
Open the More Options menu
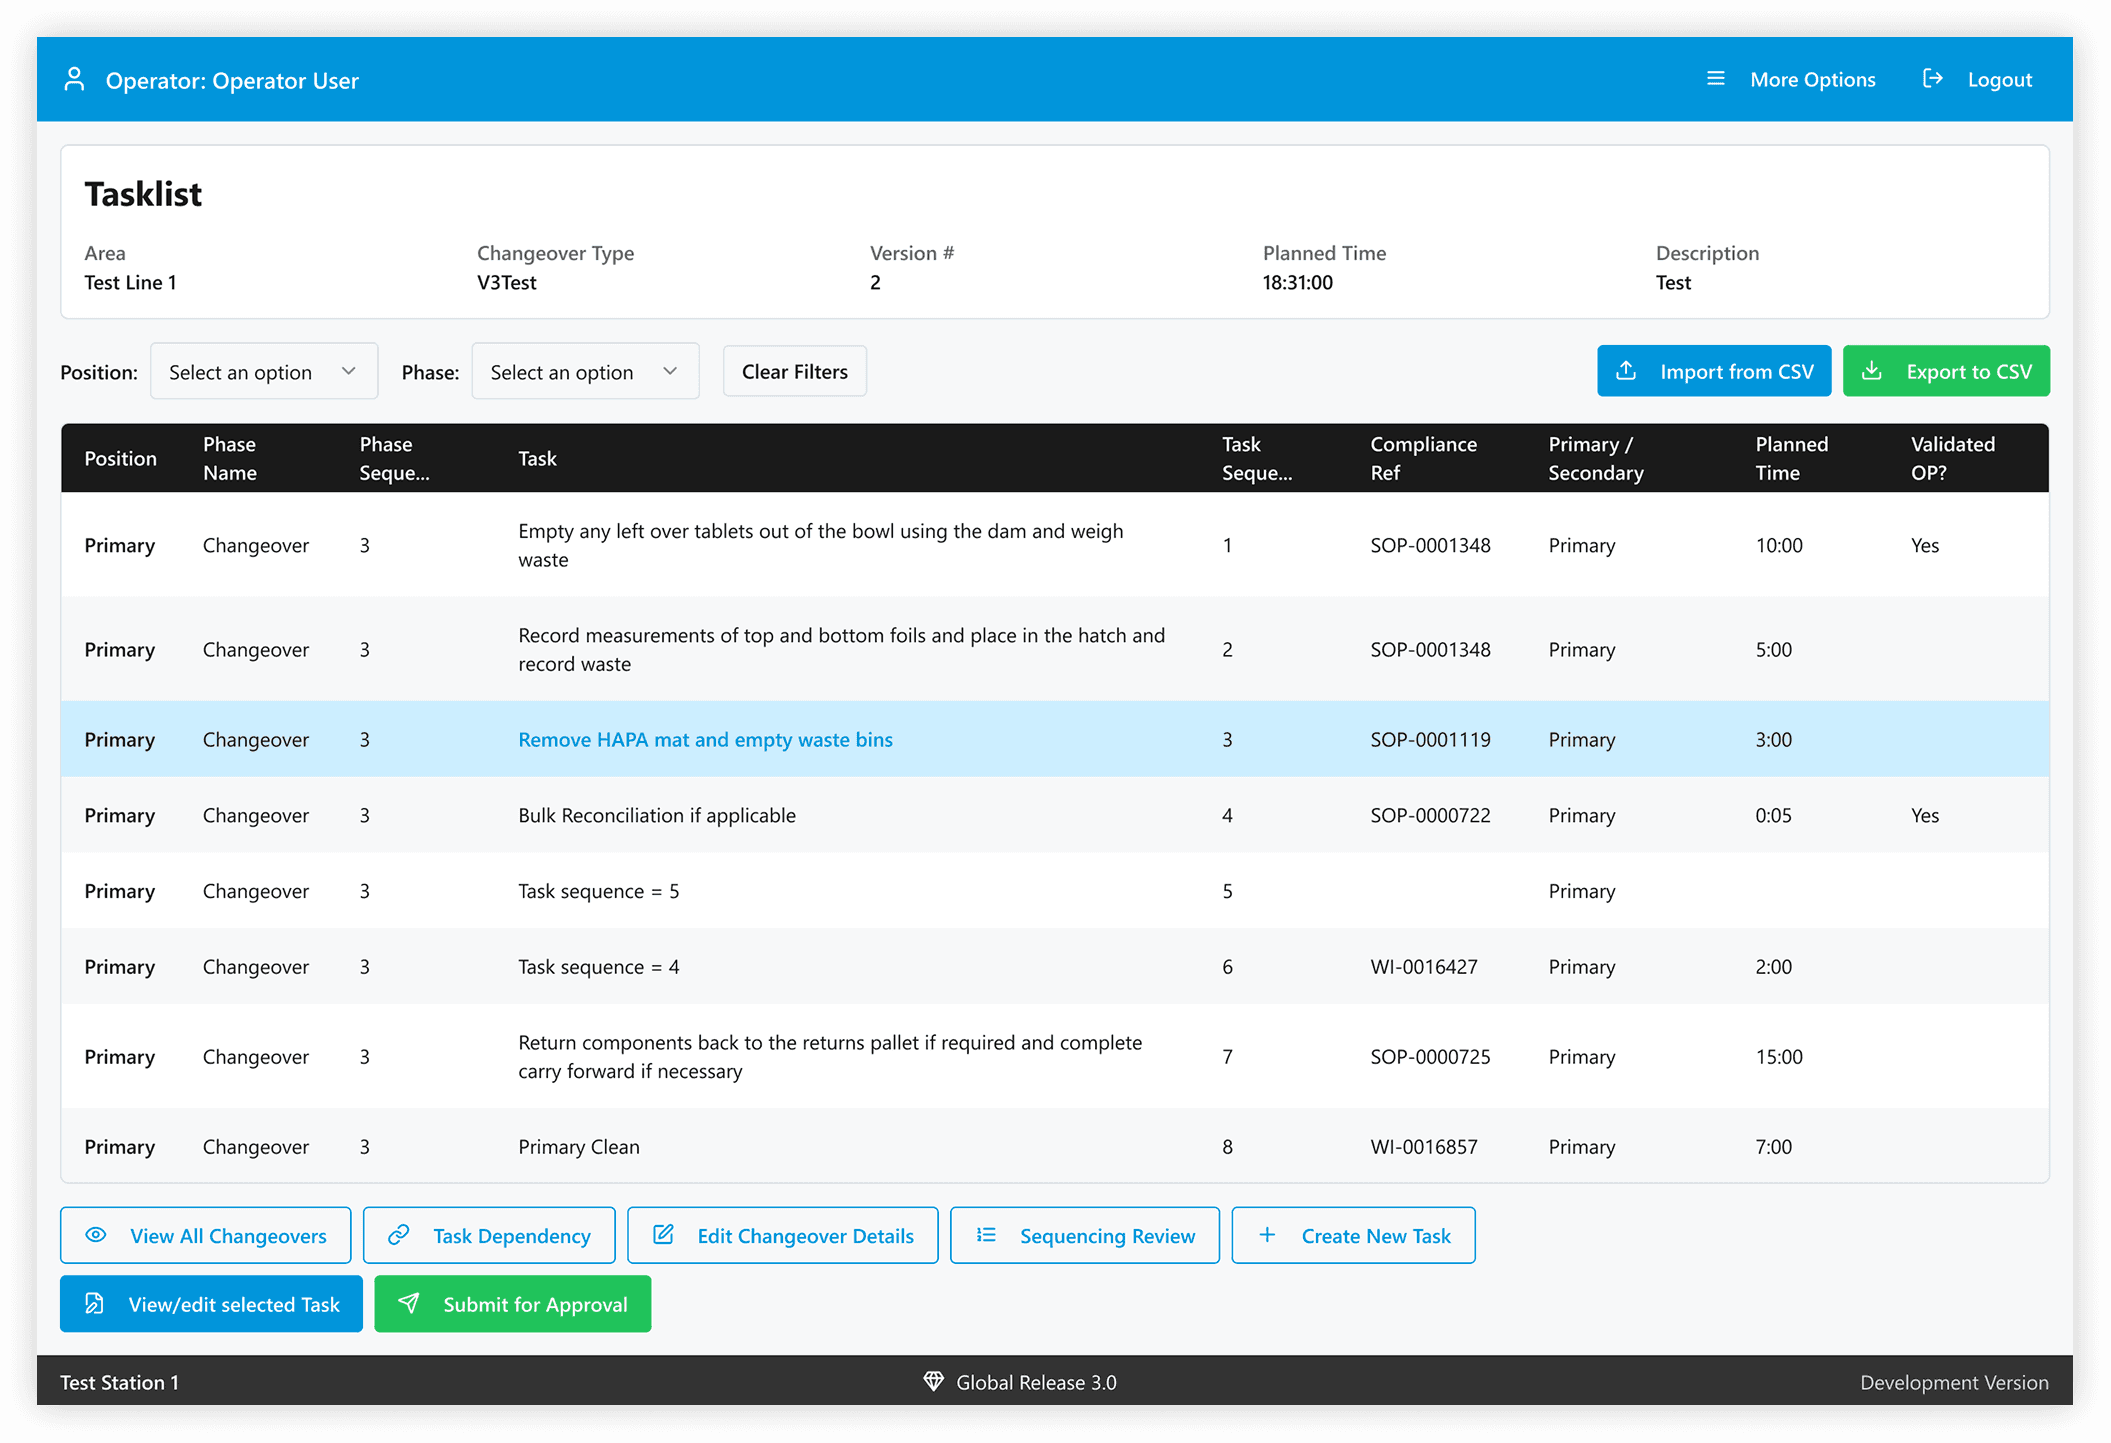coord(1811,79)
